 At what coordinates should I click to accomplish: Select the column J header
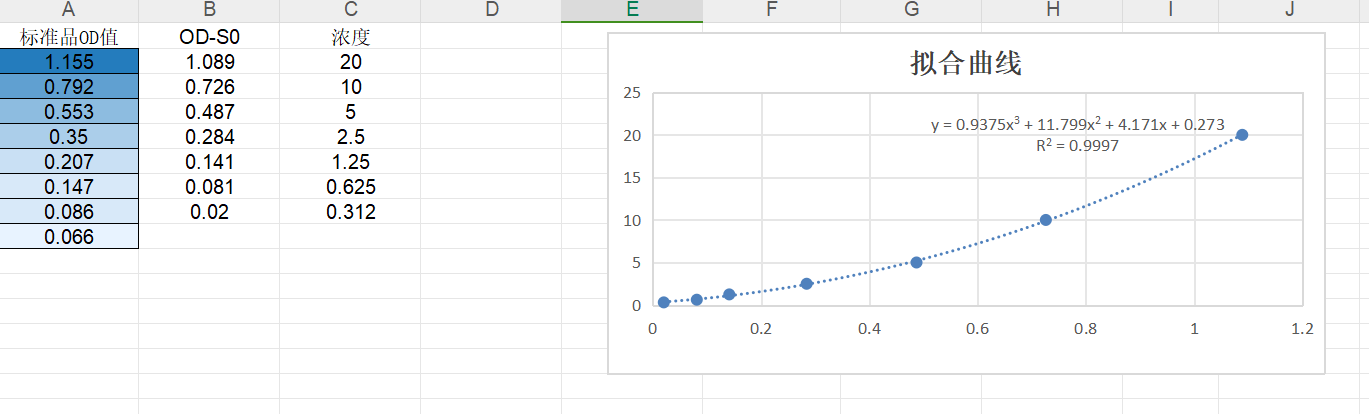click(1289, 10)
